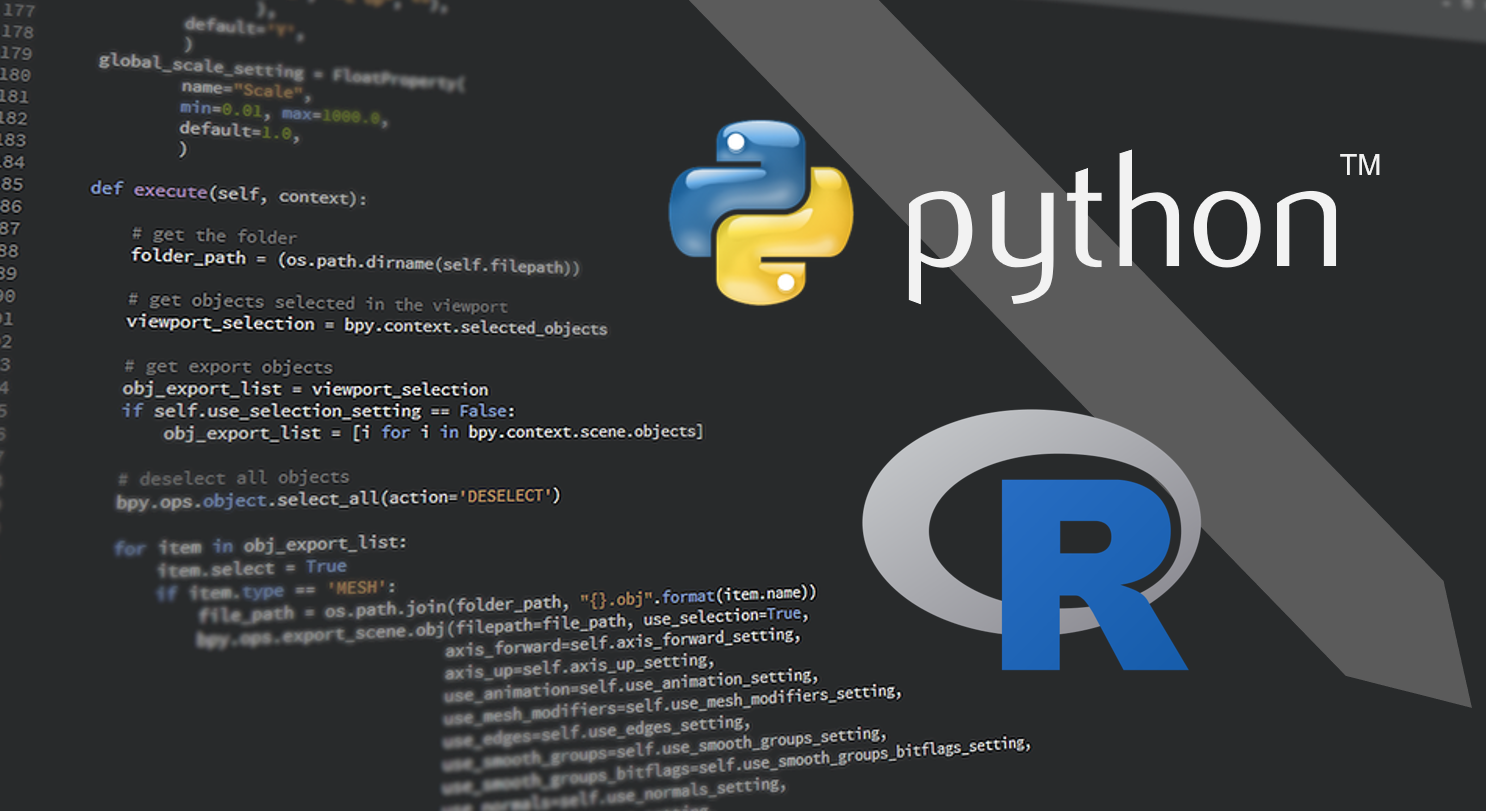Click the name="Scale" code line
The image size is (1486, 811).
click(247, 93)
